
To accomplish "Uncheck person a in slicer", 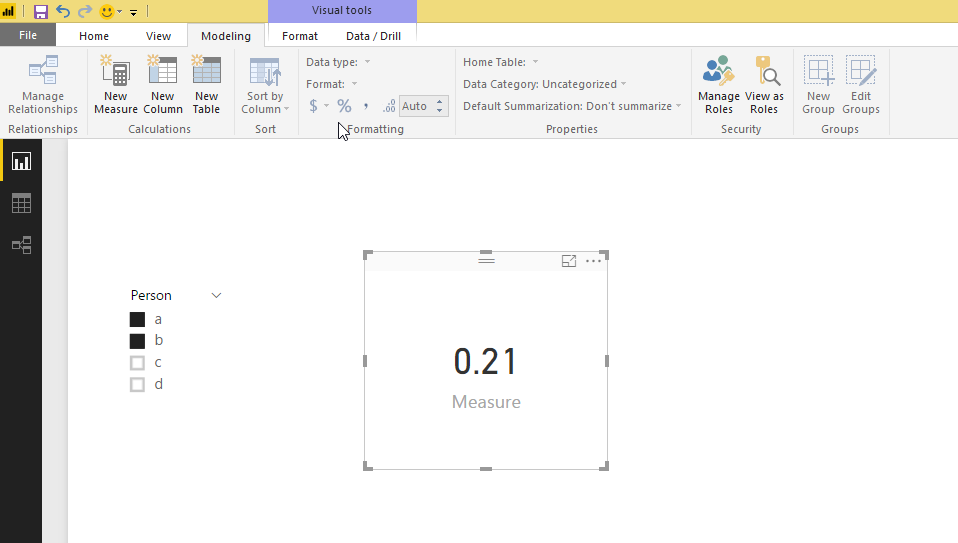I will tap(137, 319).
